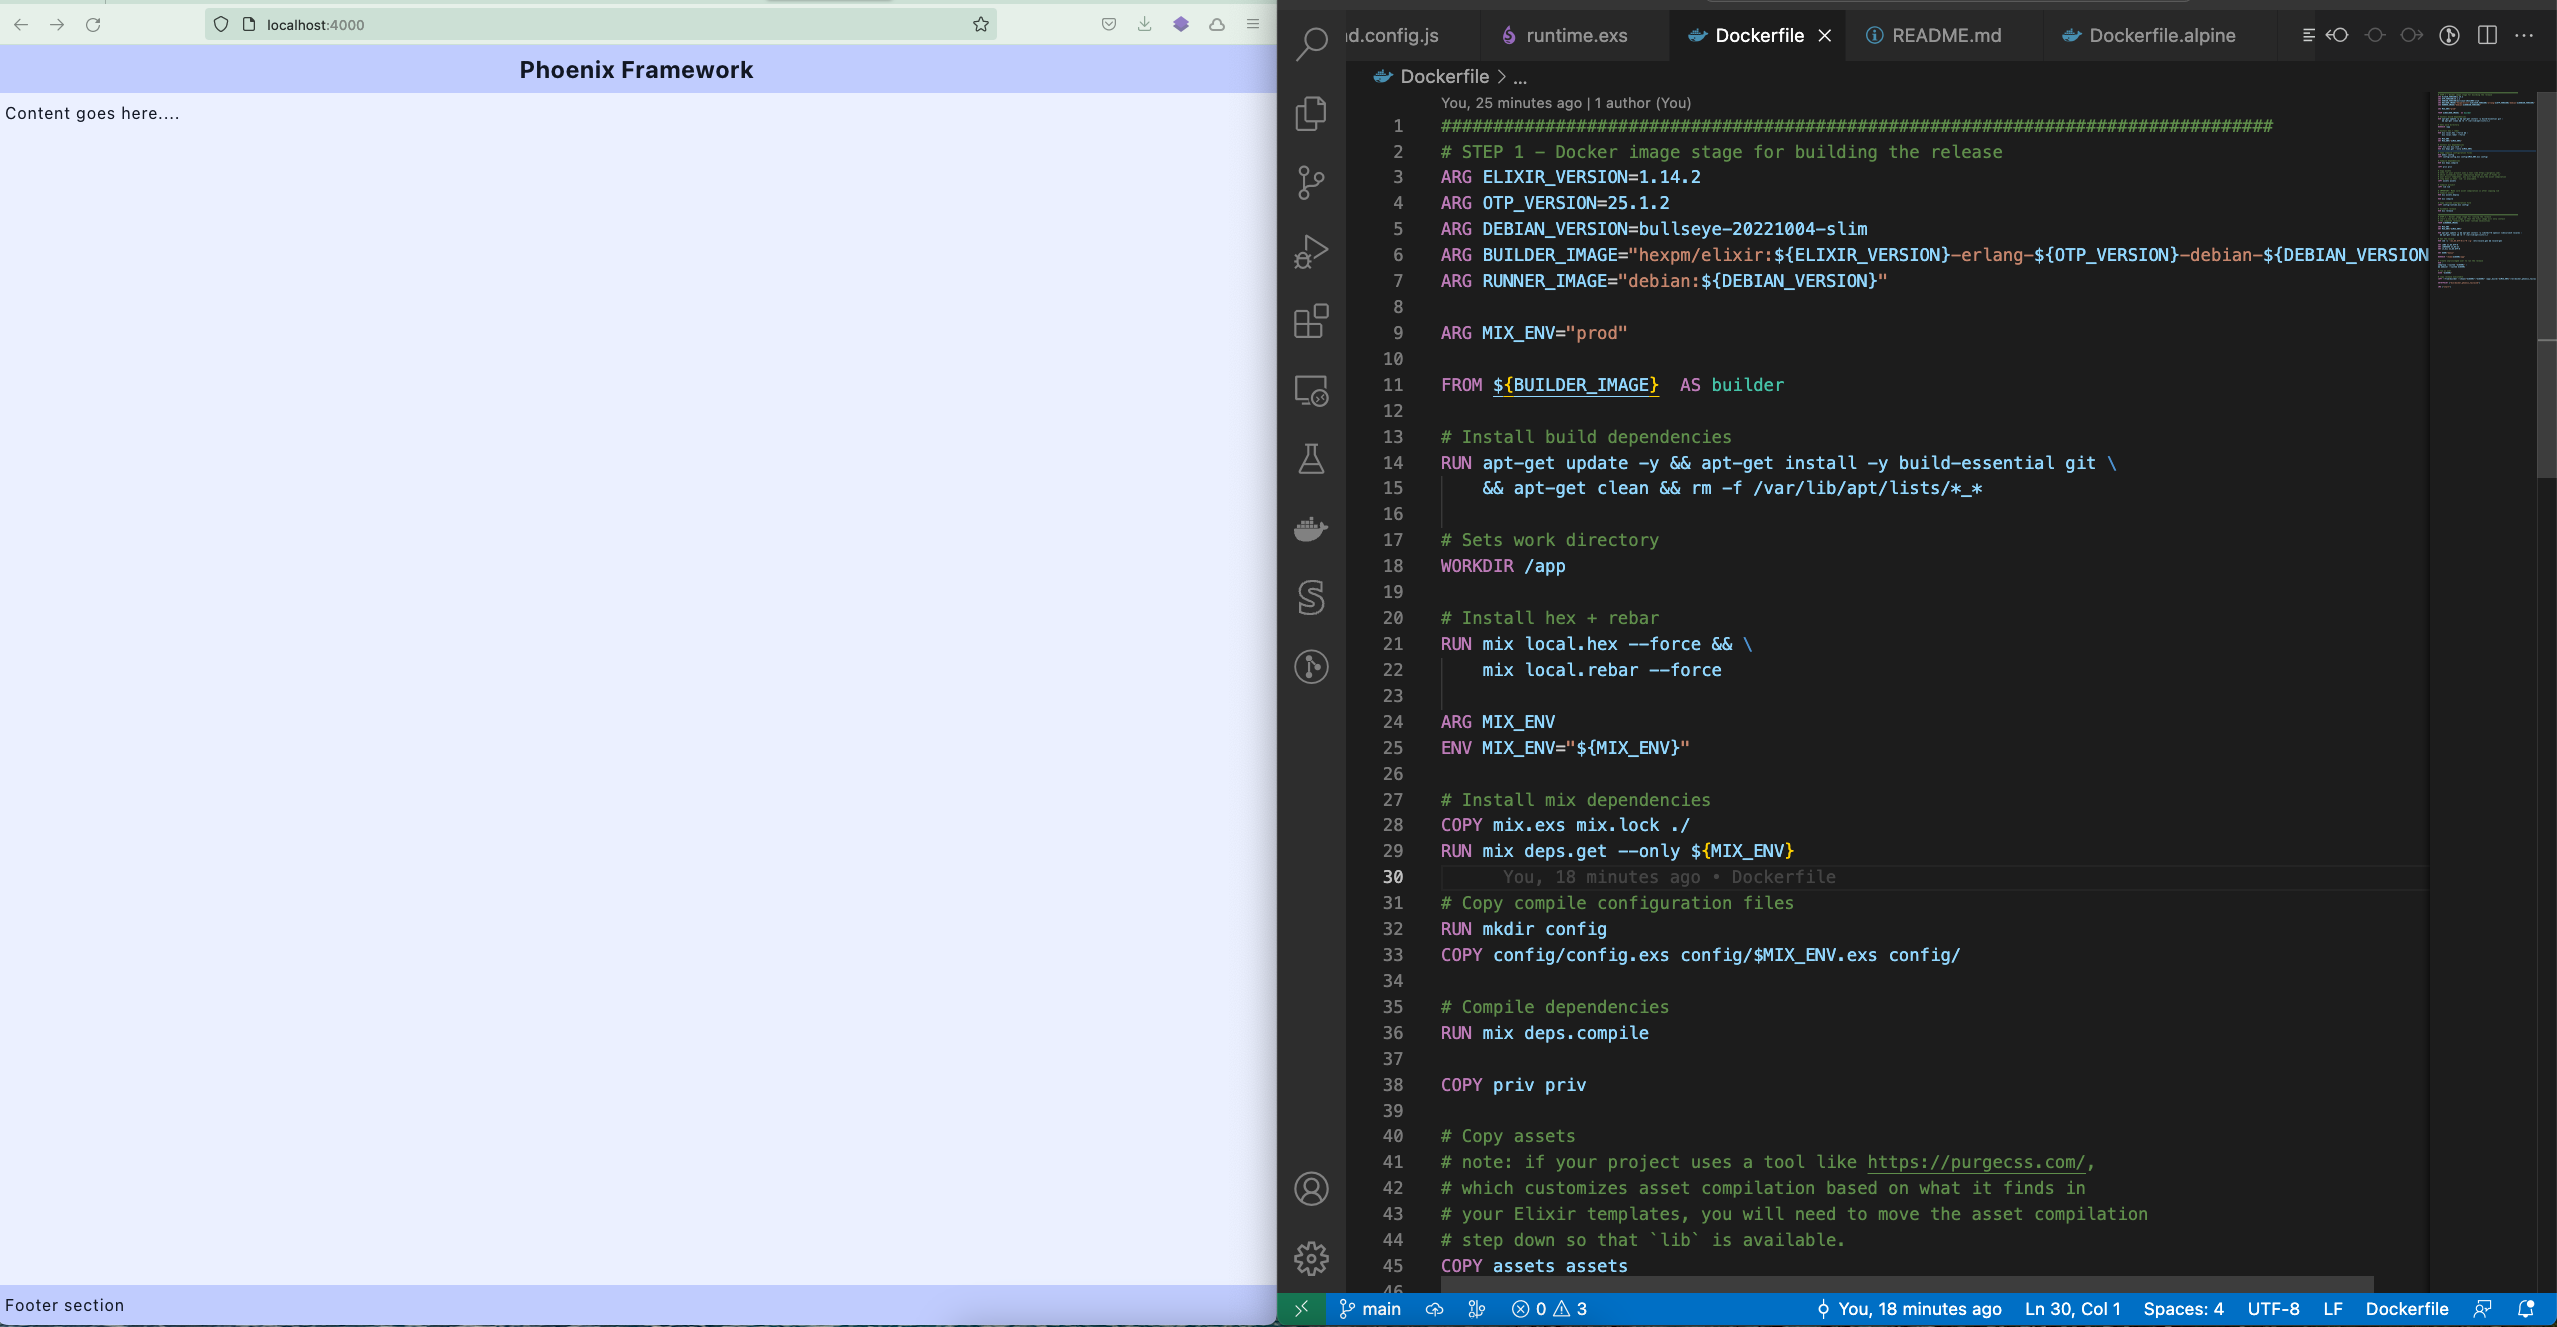Click the main branch in the status bar
Image resolution: width=2557 pixels, height=1327 pixels.
1371,1309
